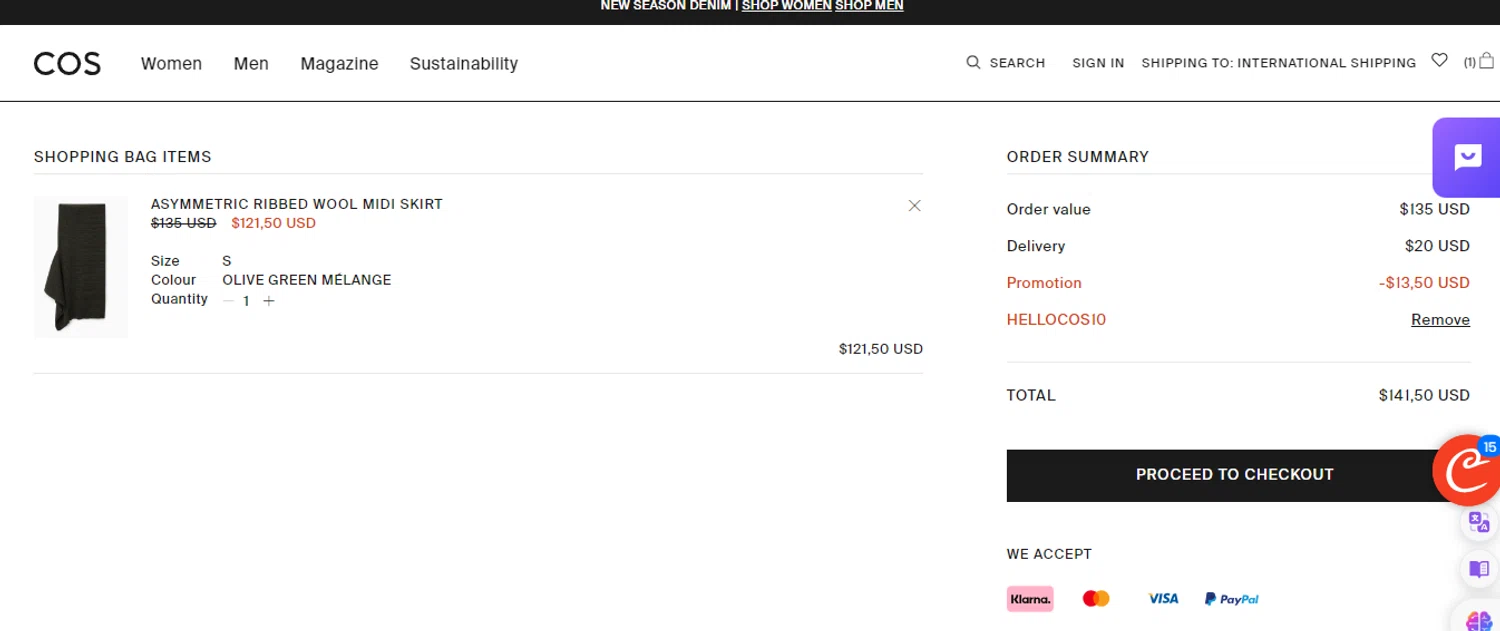Open the Men menu
The height and width of the screenshot is (631, 1500).
[251, 64]
